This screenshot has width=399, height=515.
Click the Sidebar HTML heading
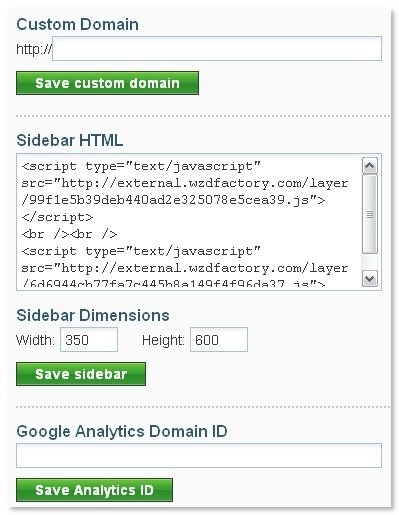coord(70,140)
